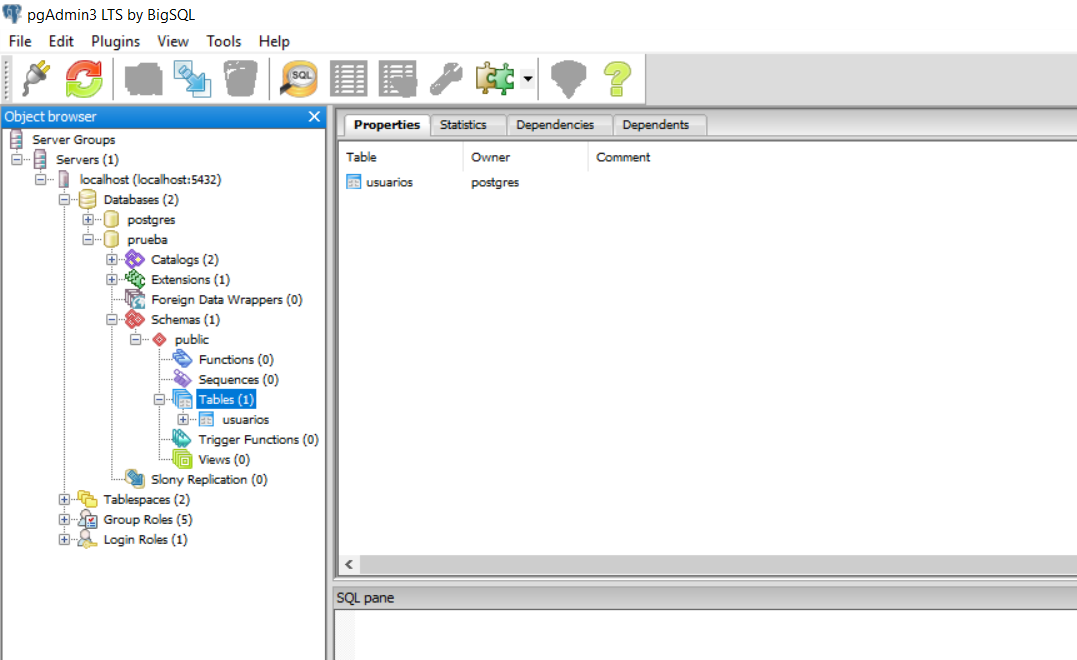Open the Dependents tab
Screen dimensions: 1077x660
coord(659,124)
